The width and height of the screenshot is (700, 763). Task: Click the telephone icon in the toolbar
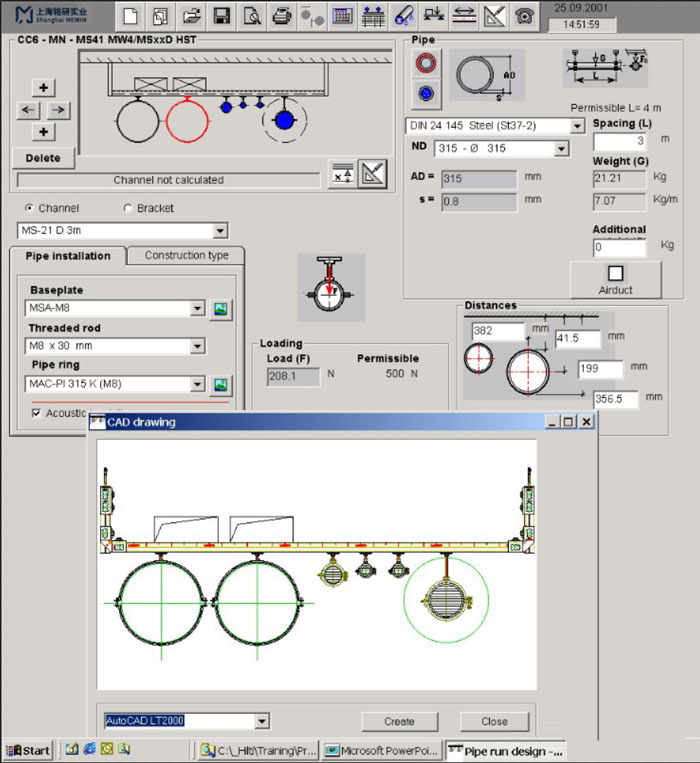(x=524, y=16)
